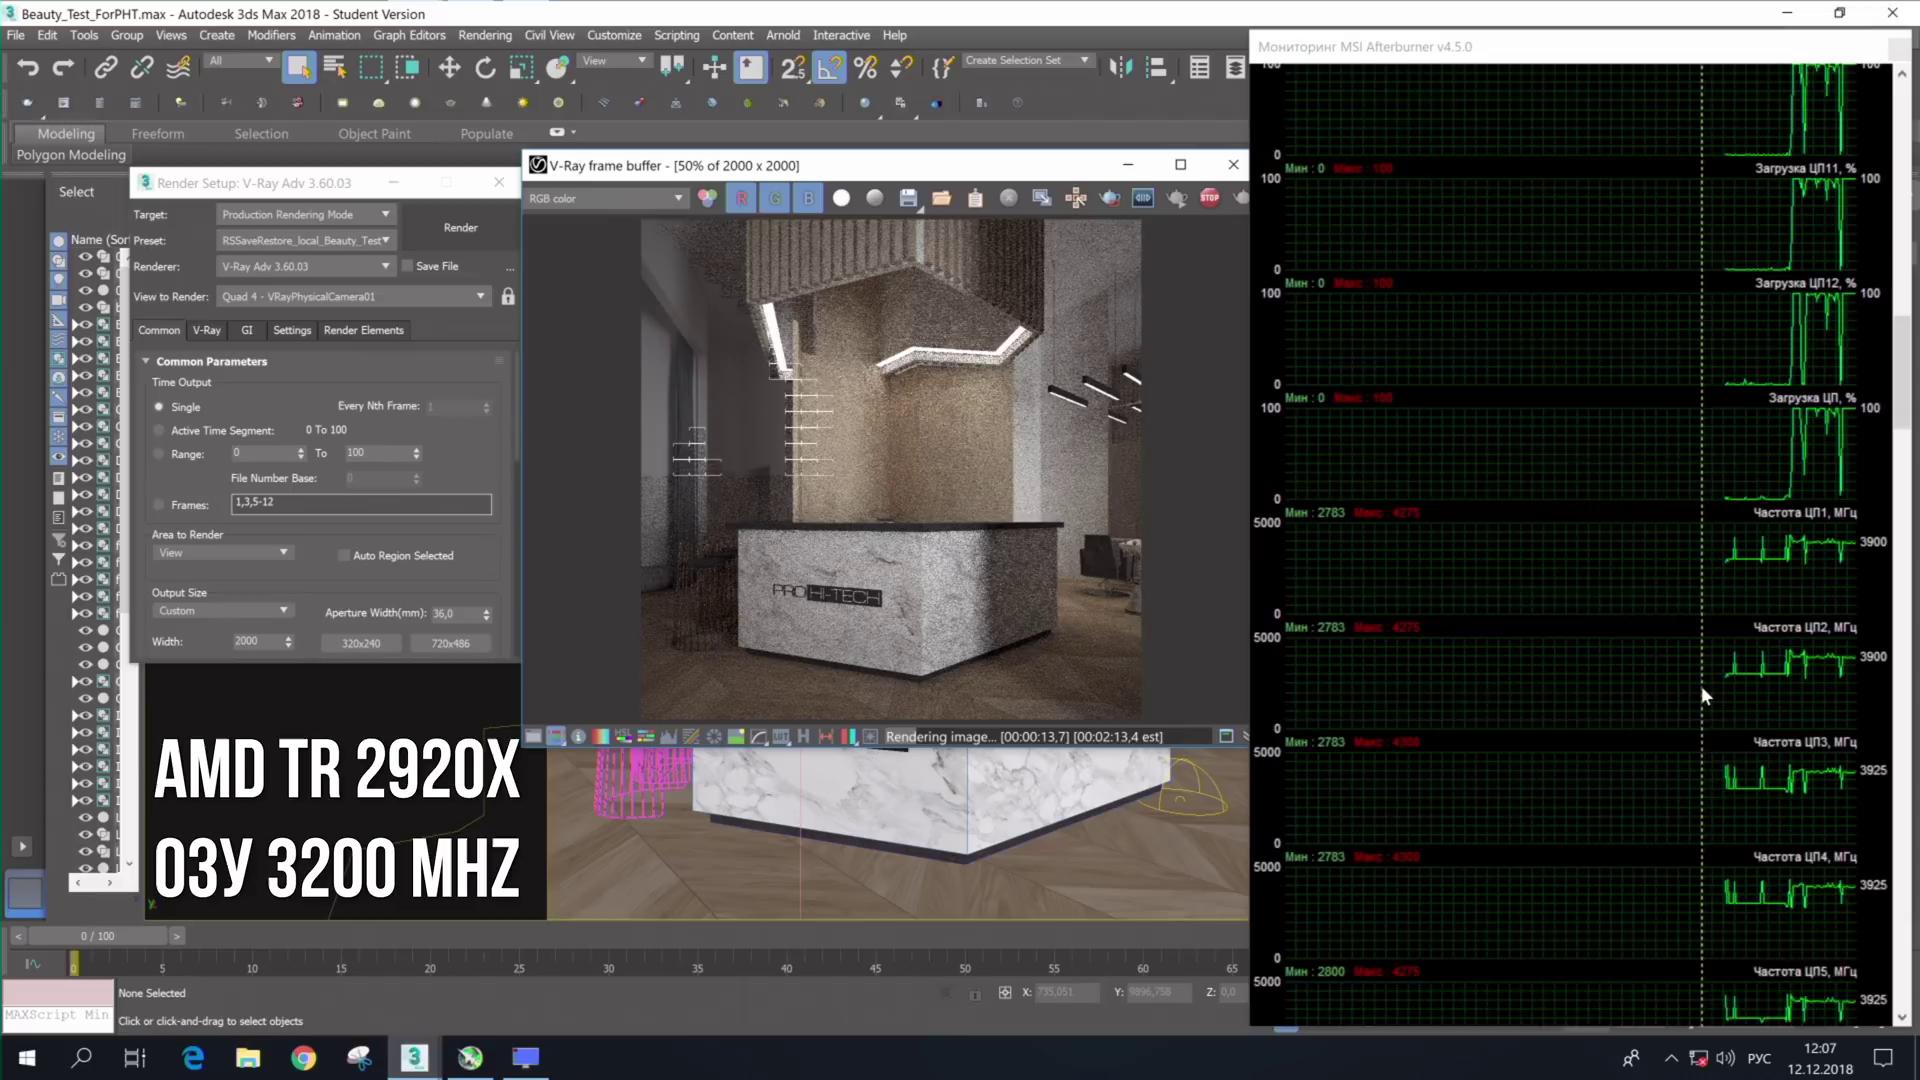Save image from V-Ray frame buffer
The image size is (1920, 1080).
click(908, 198)
